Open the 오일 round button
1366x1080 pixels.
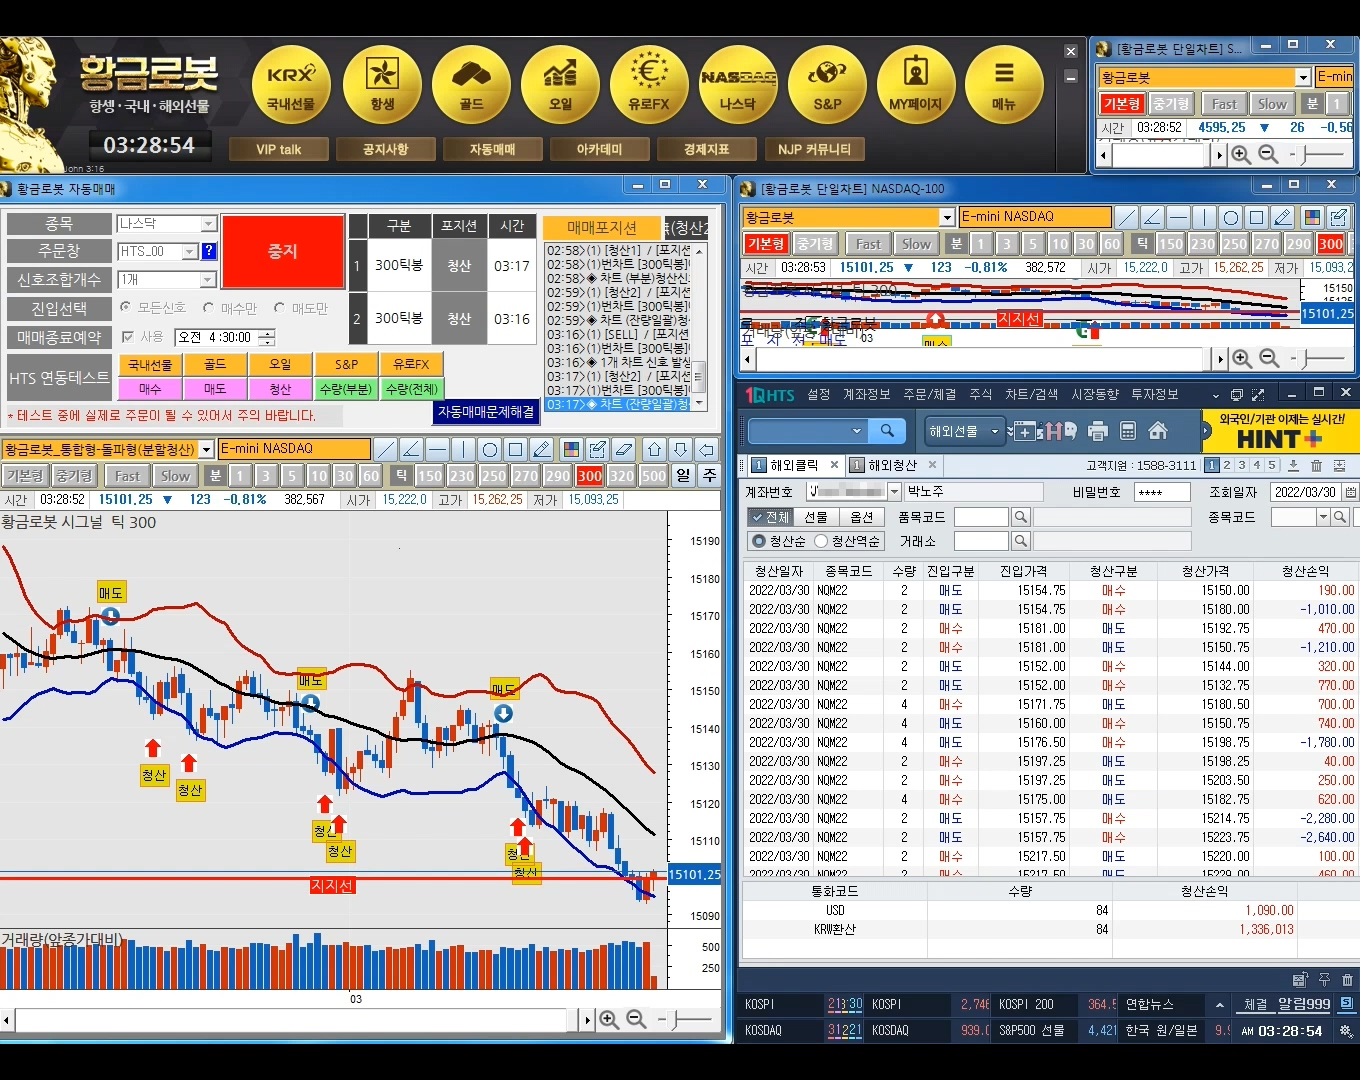(x=560, y=85)
